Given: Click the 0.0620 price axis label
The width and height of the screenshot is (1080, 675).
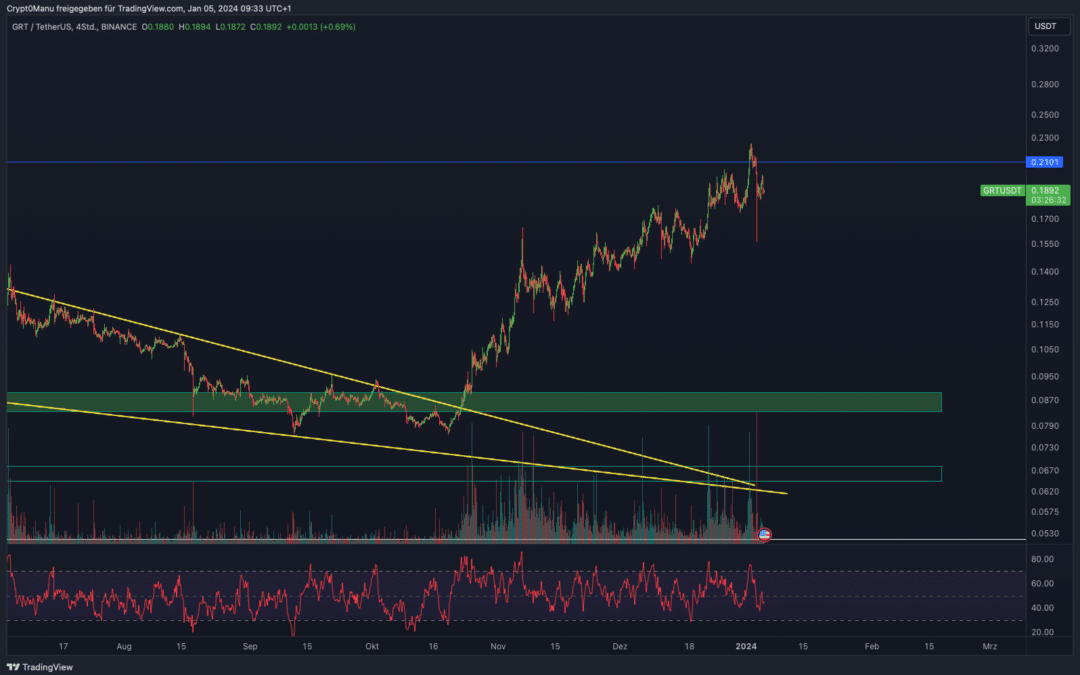Looking at the screenshot, I should (1045, 491).
